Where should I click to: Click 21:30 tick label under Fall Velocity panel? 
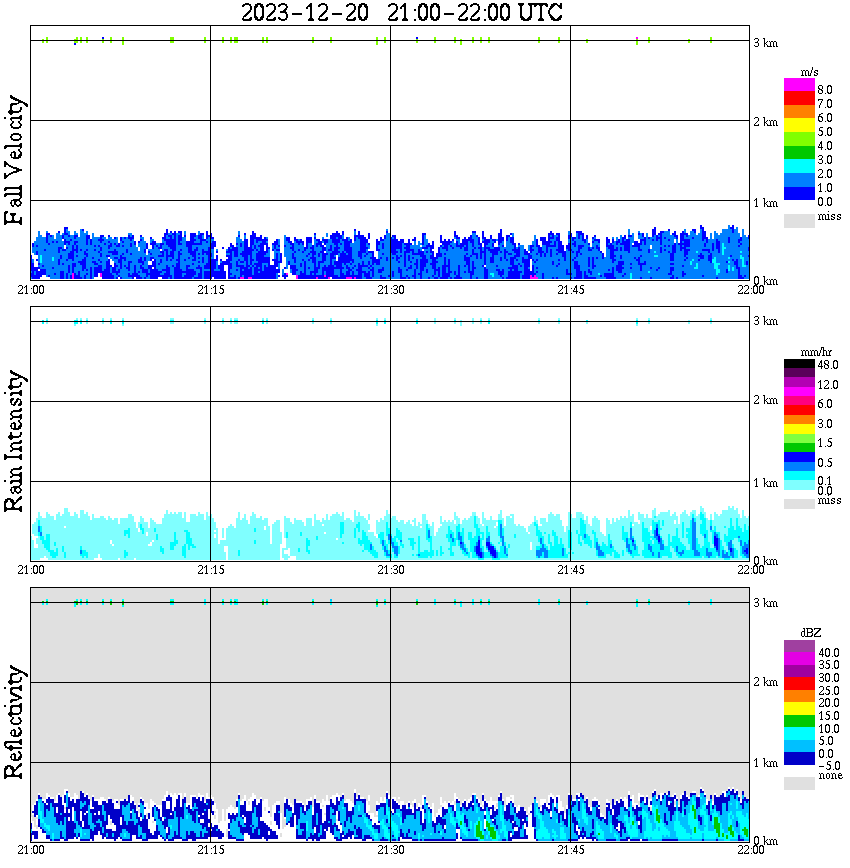click(x=391, y=290)
